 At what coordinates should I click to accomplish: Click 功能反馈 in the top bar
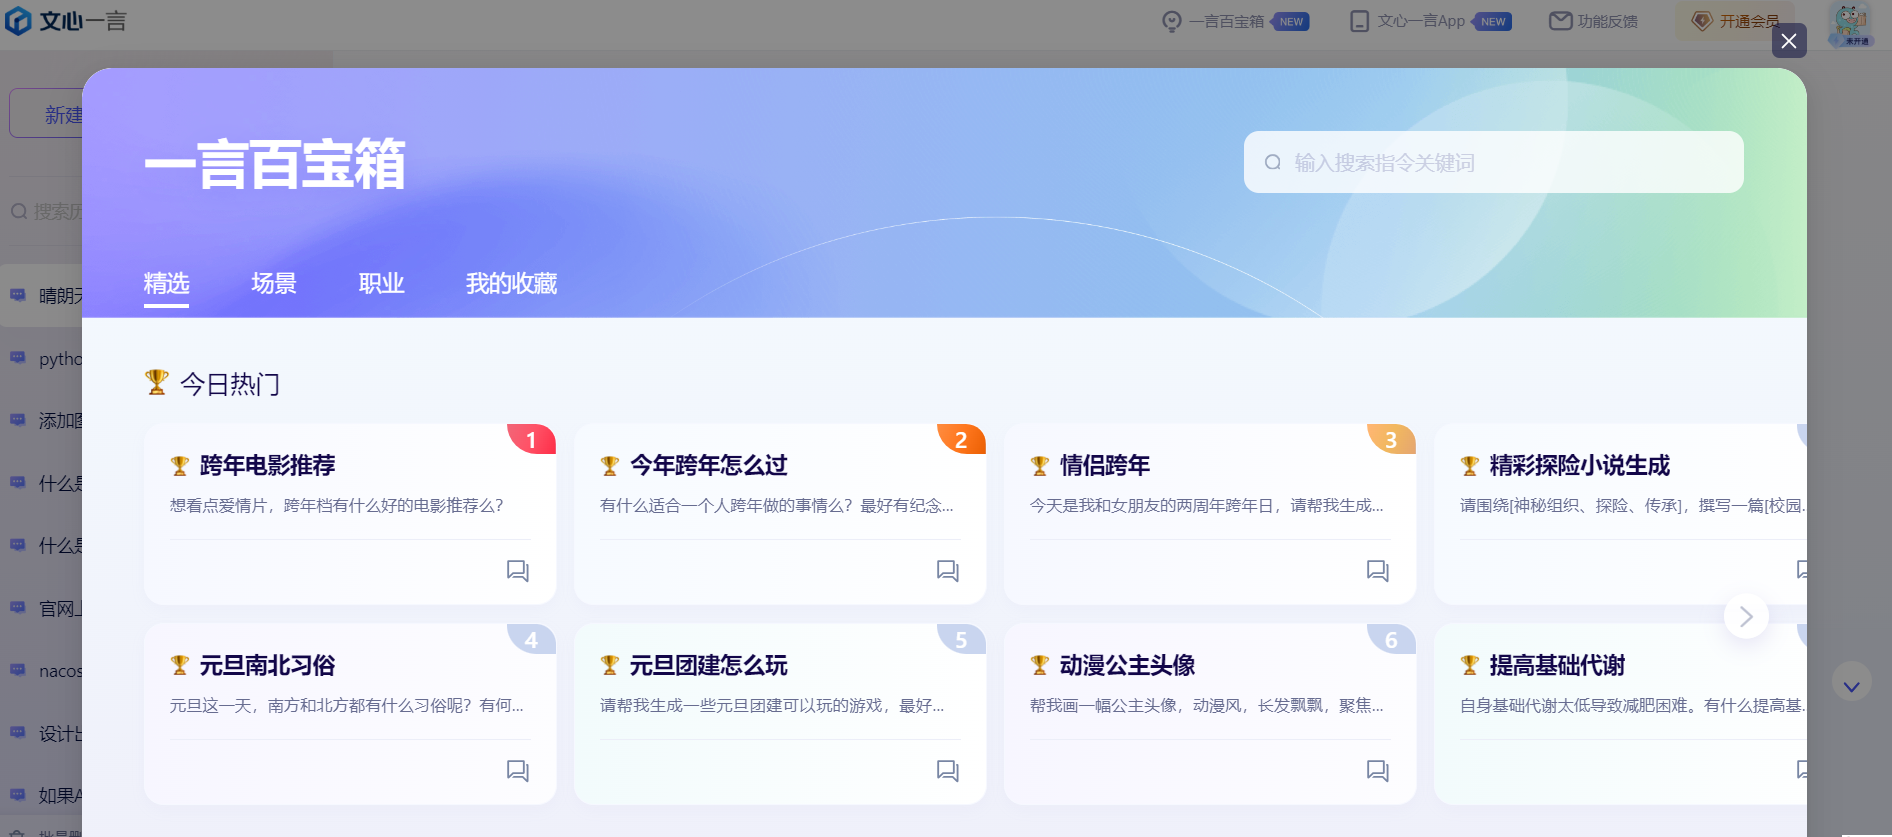tap(1594, 21)
